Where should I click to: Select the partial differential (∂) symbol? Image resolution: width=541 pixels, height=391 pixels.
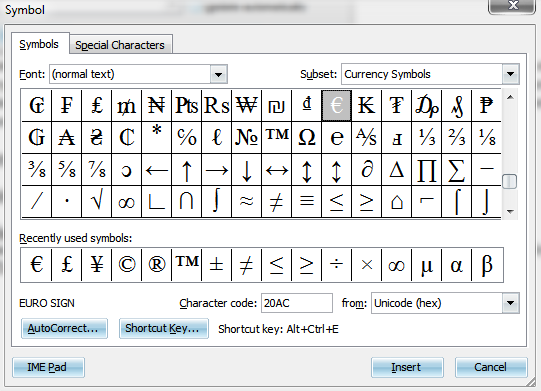tap(366, 169)
